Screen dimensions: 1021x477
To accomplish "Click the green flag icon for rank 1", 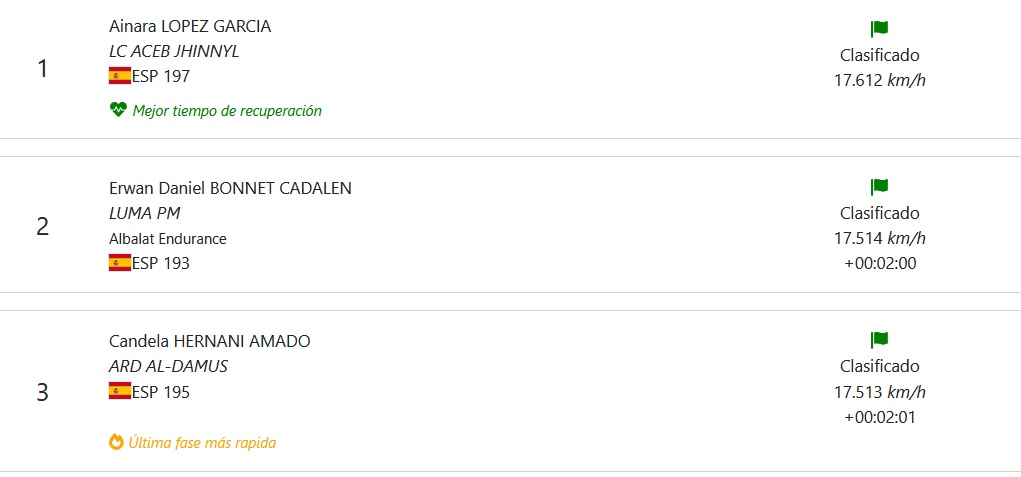I will tap(879, 29).
